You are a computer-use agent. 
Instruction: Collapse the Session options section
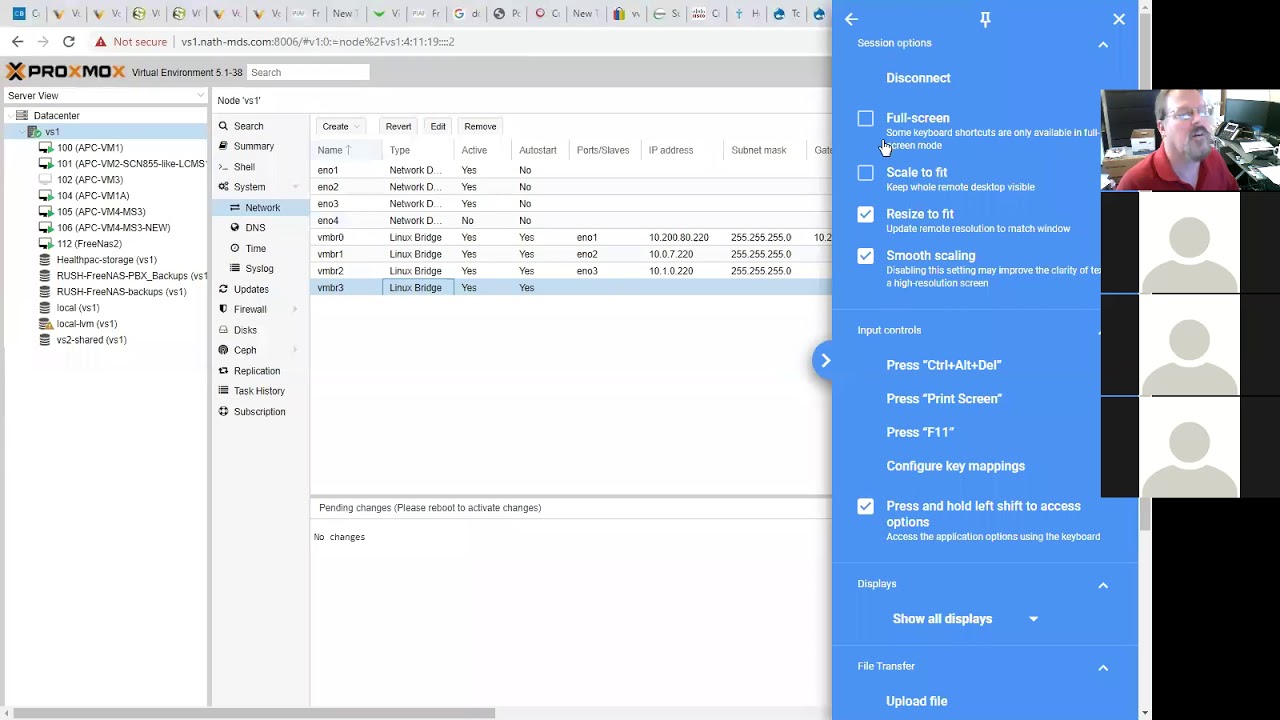[1103, 44]
